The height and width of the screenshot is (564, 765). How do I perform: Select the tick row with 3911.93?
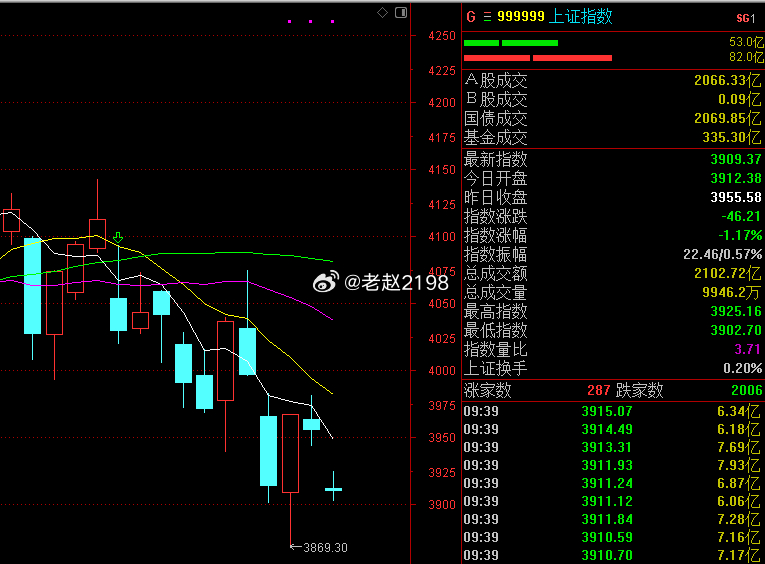613,465
